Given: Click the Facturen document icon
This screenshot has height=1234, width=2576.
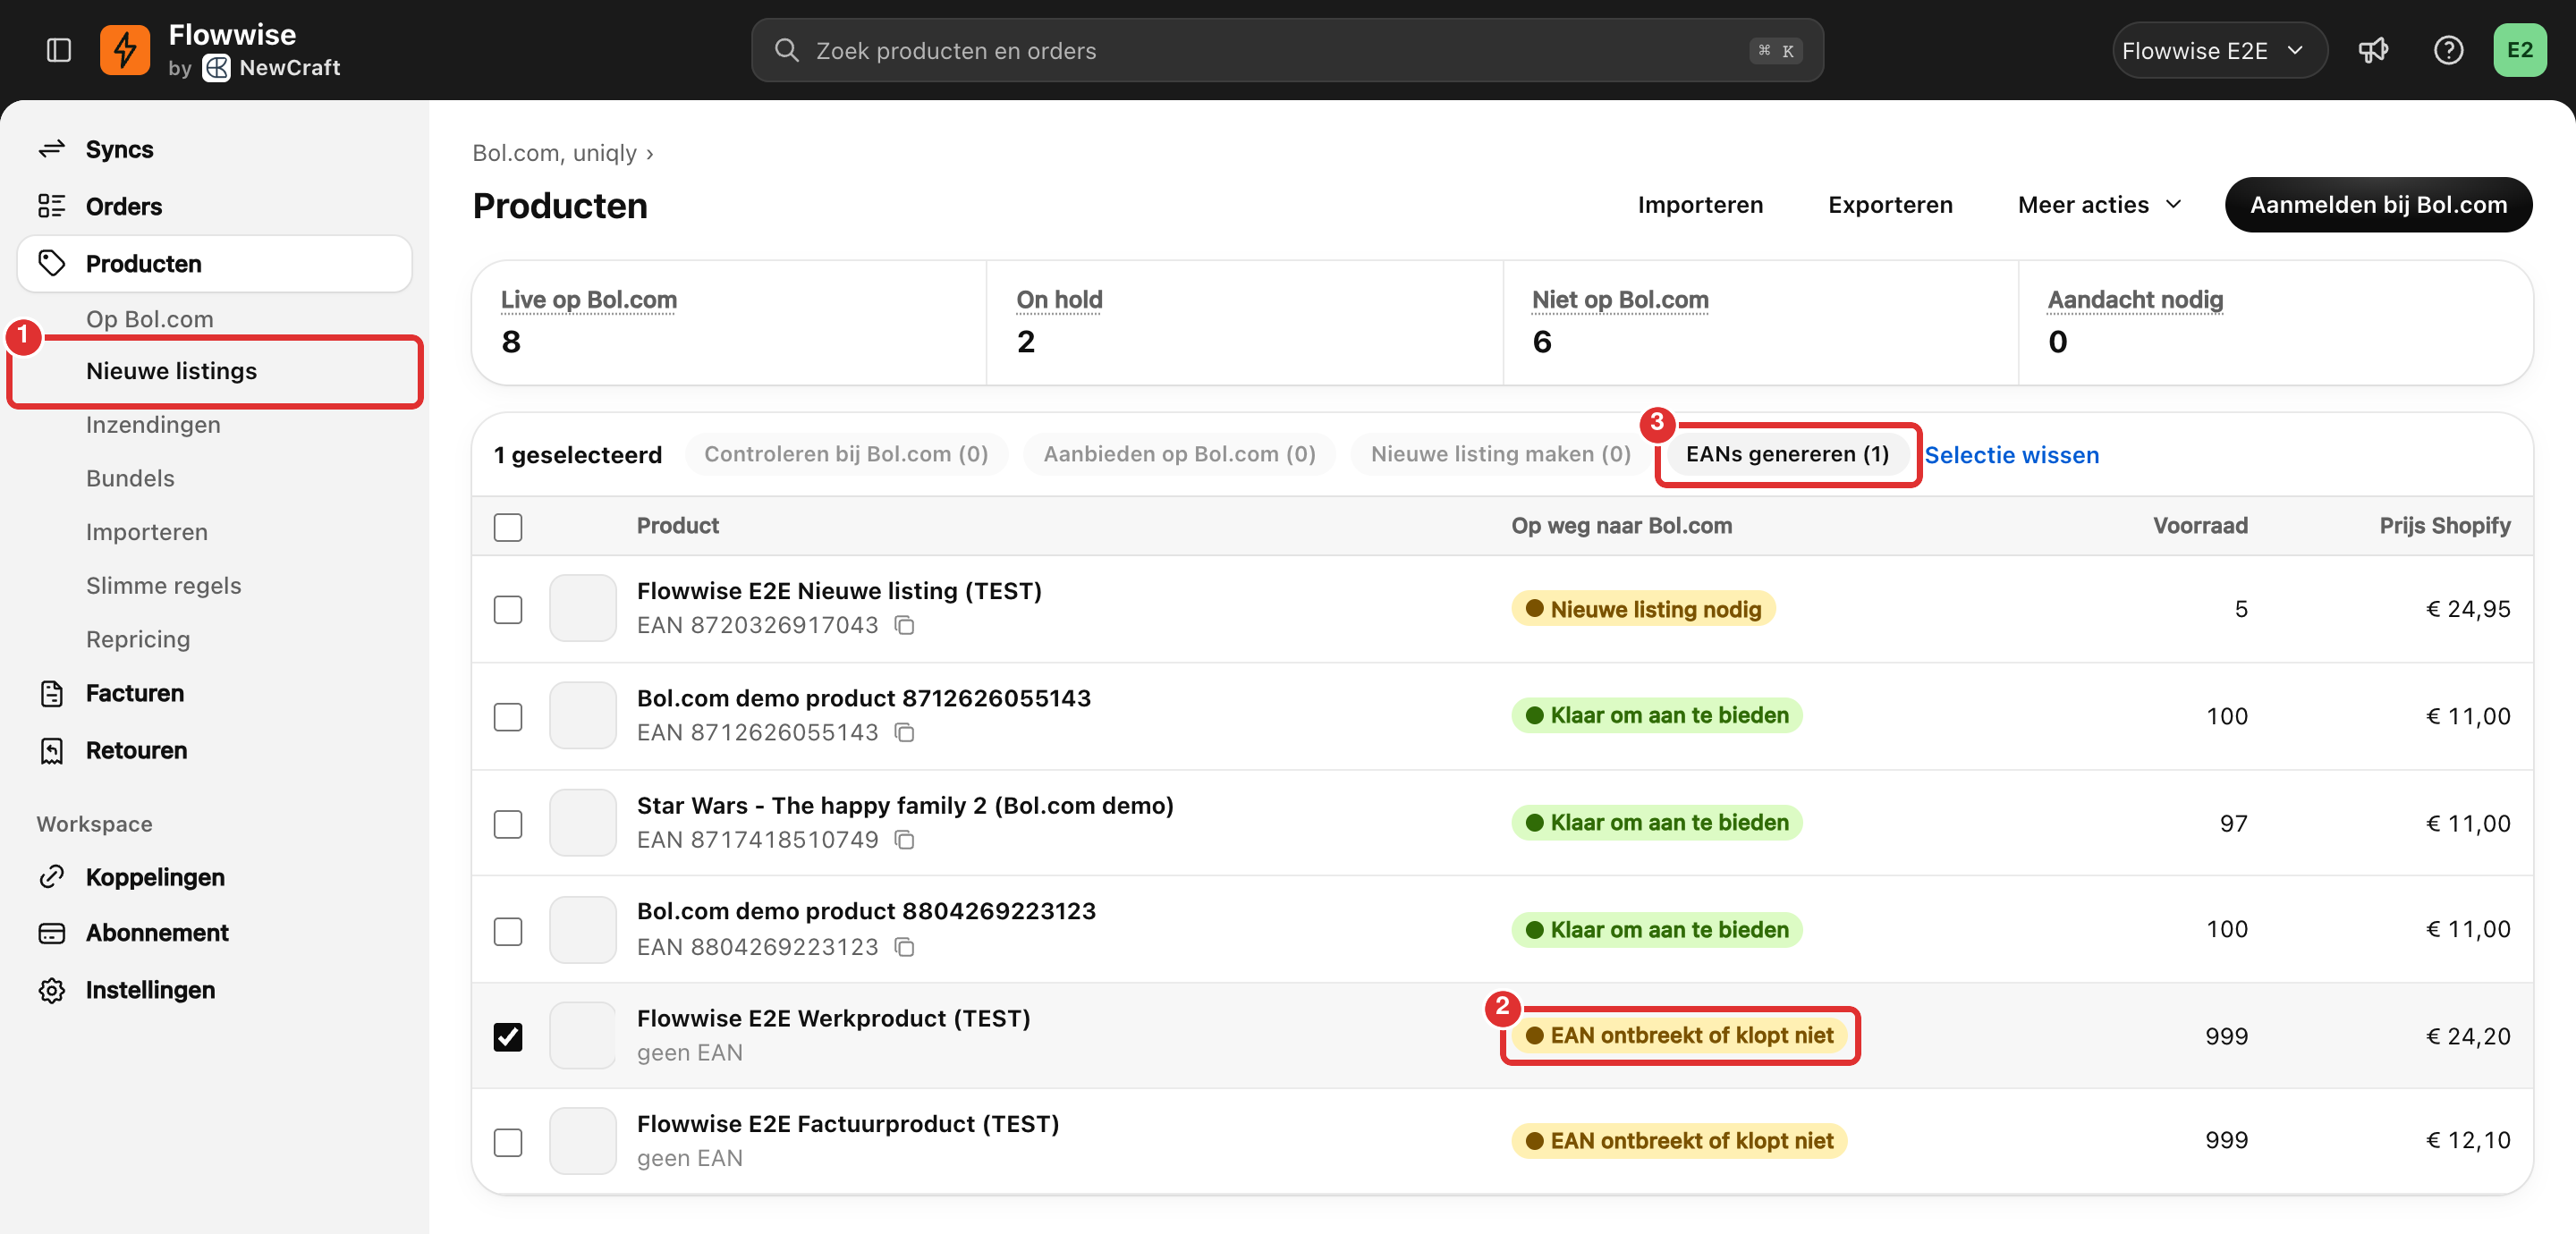Looking at the screenshot, I should pos(52,693).
